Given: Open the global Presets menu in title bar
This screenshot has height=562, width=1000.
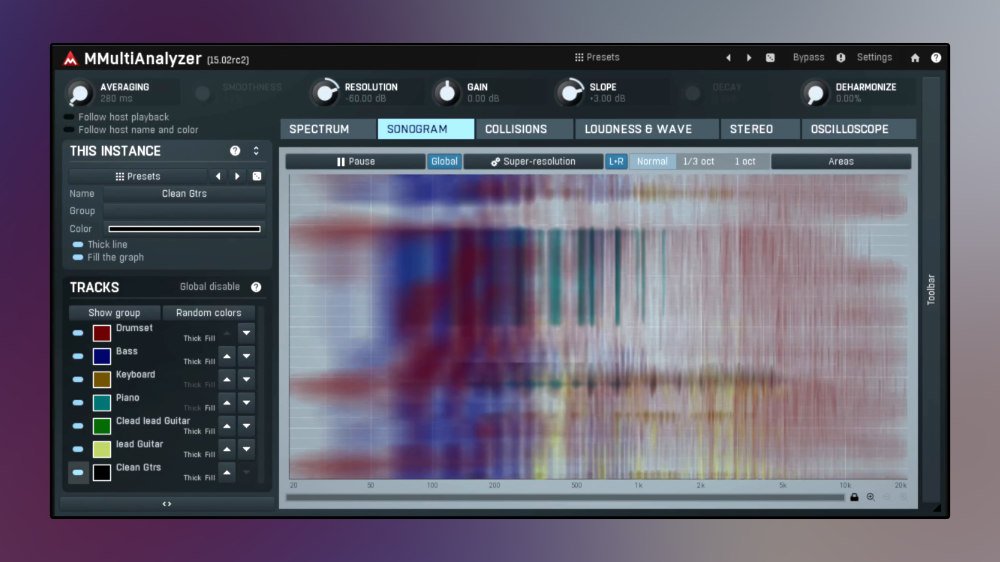Looking at the screenshot, I should [x=597, y=58].
